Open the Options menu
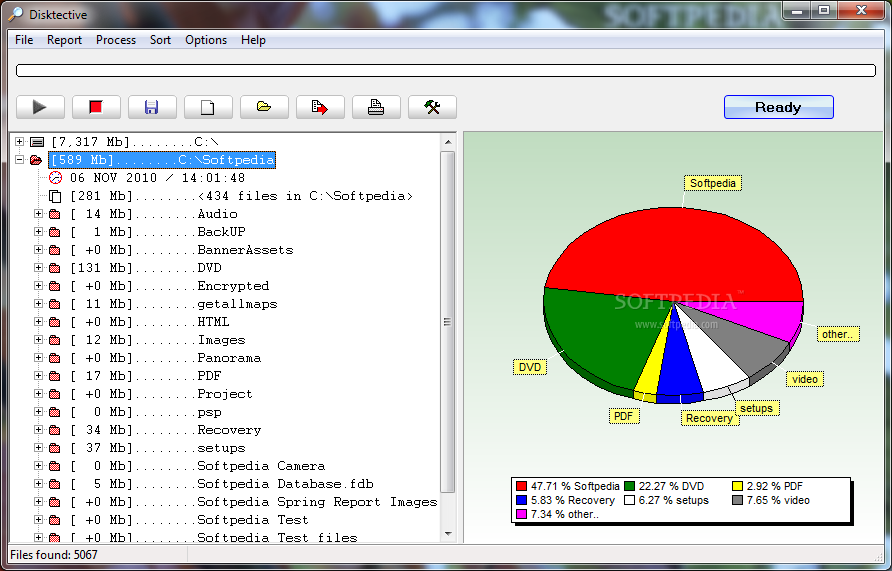This screenshot has width=892, height=571. 206,40
